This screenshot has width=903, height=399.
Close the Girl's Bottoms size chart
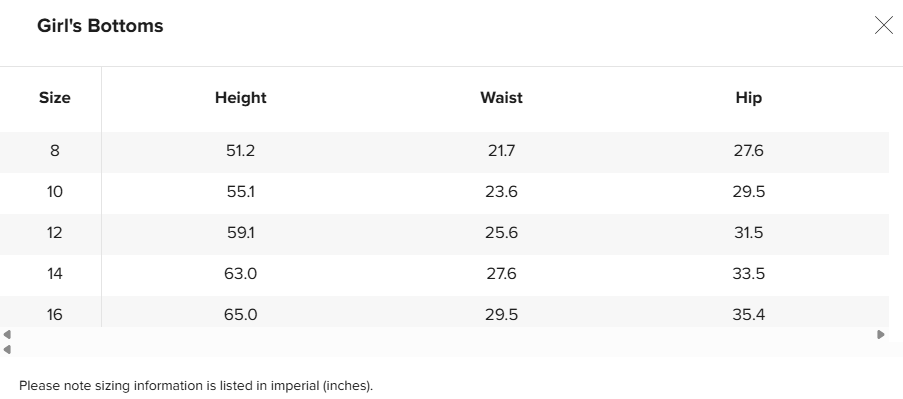pyautogui.click(x=883, y=25)
